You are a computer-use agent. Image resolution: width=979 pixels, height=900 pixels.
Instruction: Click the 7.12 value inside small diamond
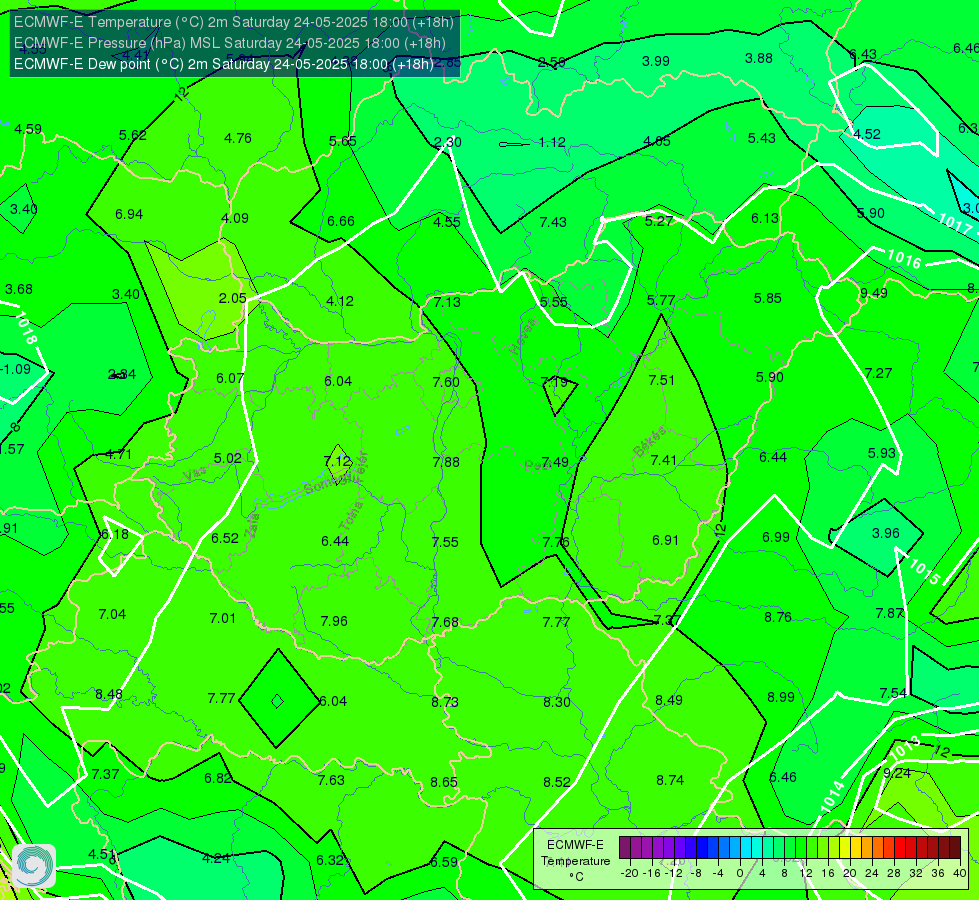point(338,461)
